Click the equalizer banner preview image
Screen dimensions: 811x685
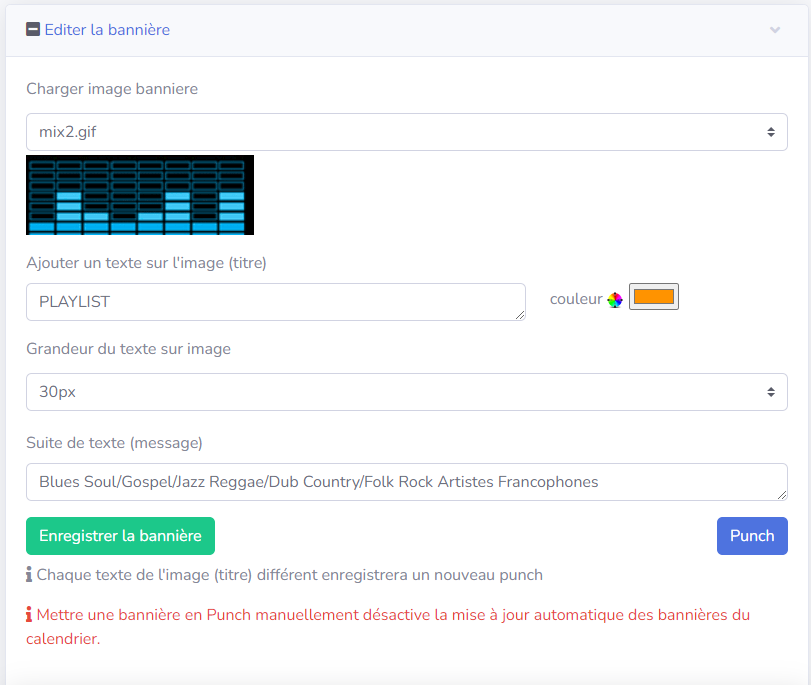[x=140, y=195]
